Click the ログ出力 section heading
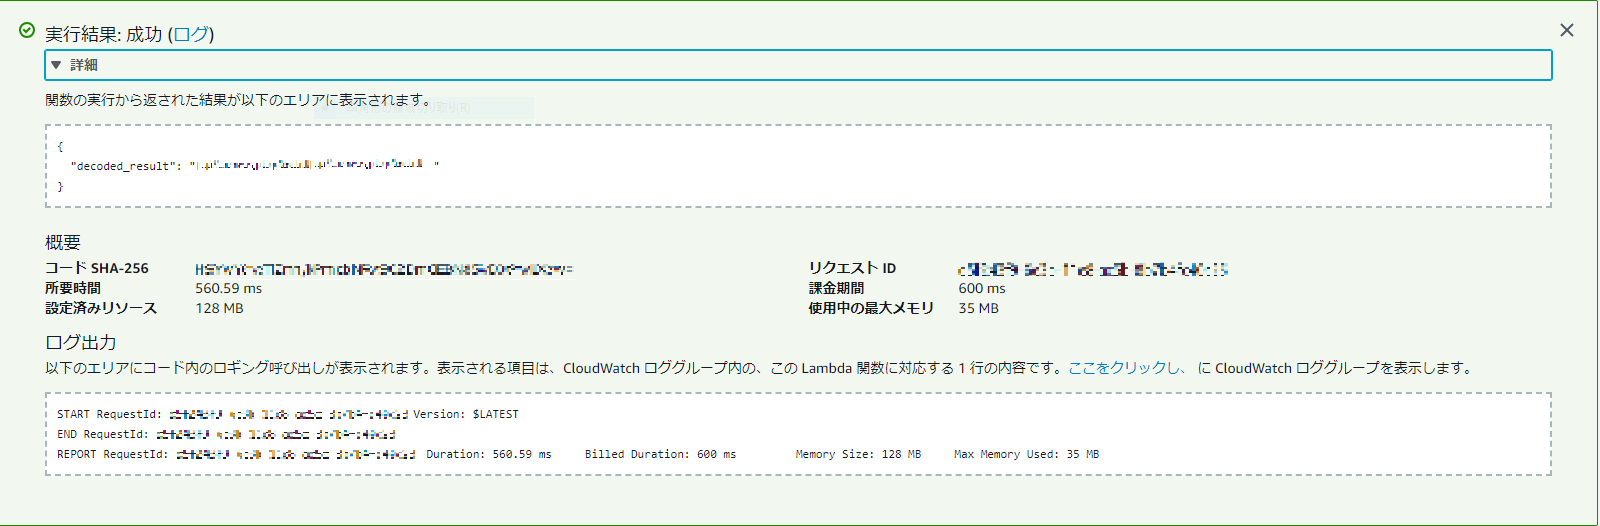 click(81, 342)
